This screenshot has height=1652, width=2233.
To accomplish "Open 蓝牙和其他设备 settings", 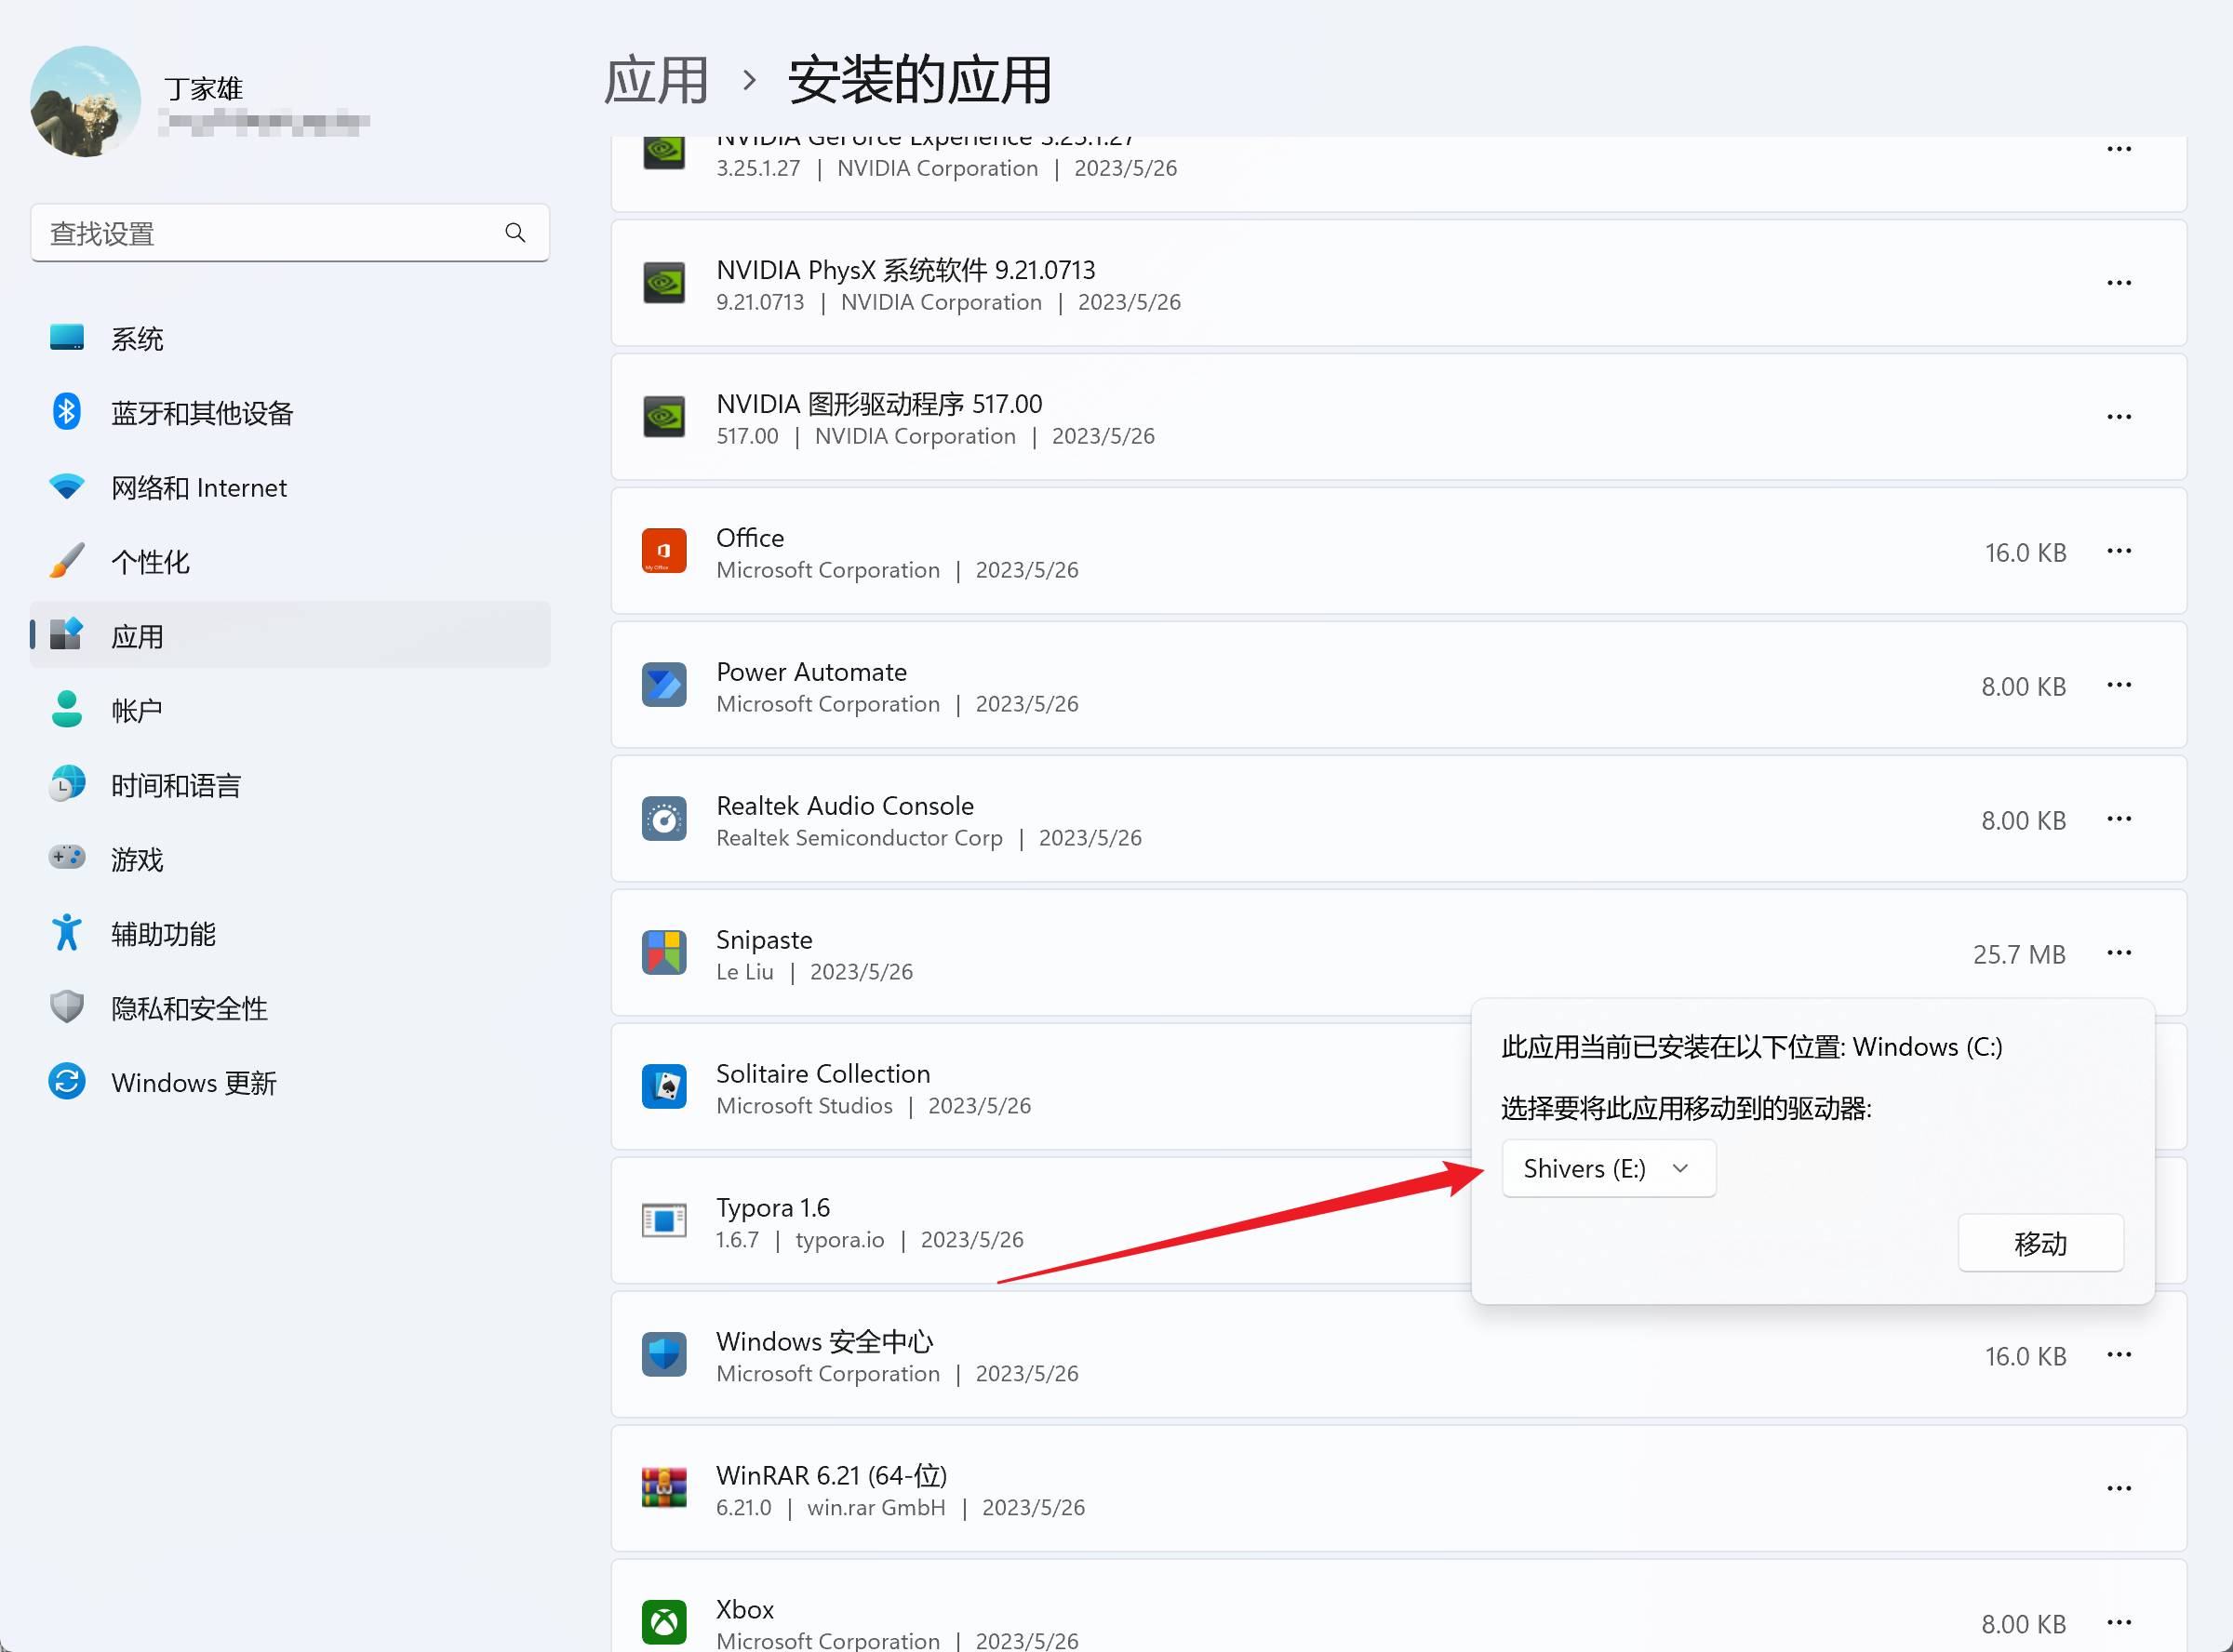I will click(x=290, y=413).
